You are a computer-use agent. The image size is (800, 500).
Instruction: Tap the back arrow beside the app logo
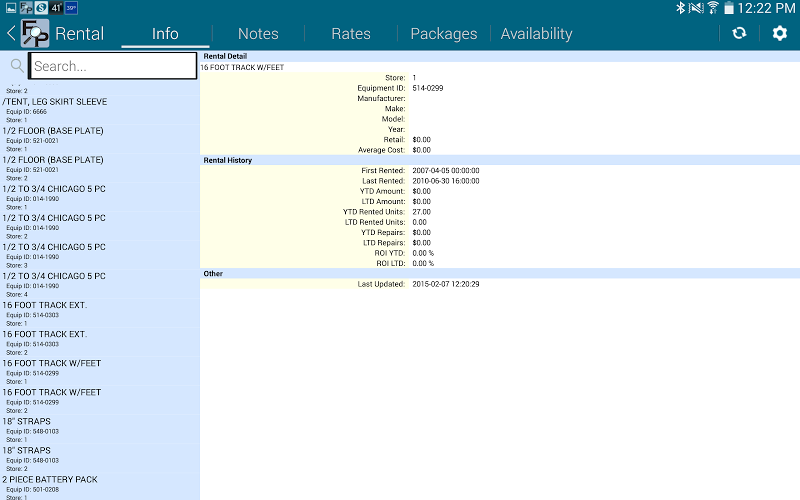coord(11,34)
